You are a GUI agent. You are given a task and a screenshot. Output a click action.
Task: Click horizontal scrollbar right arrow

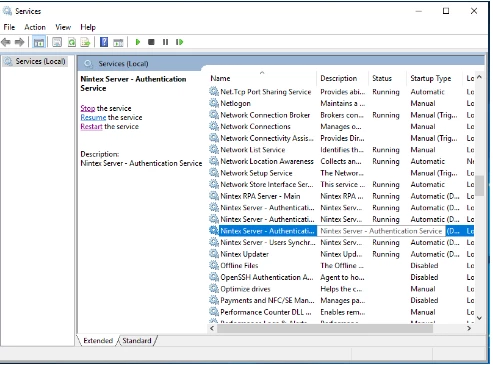click(x=469, y=328)
